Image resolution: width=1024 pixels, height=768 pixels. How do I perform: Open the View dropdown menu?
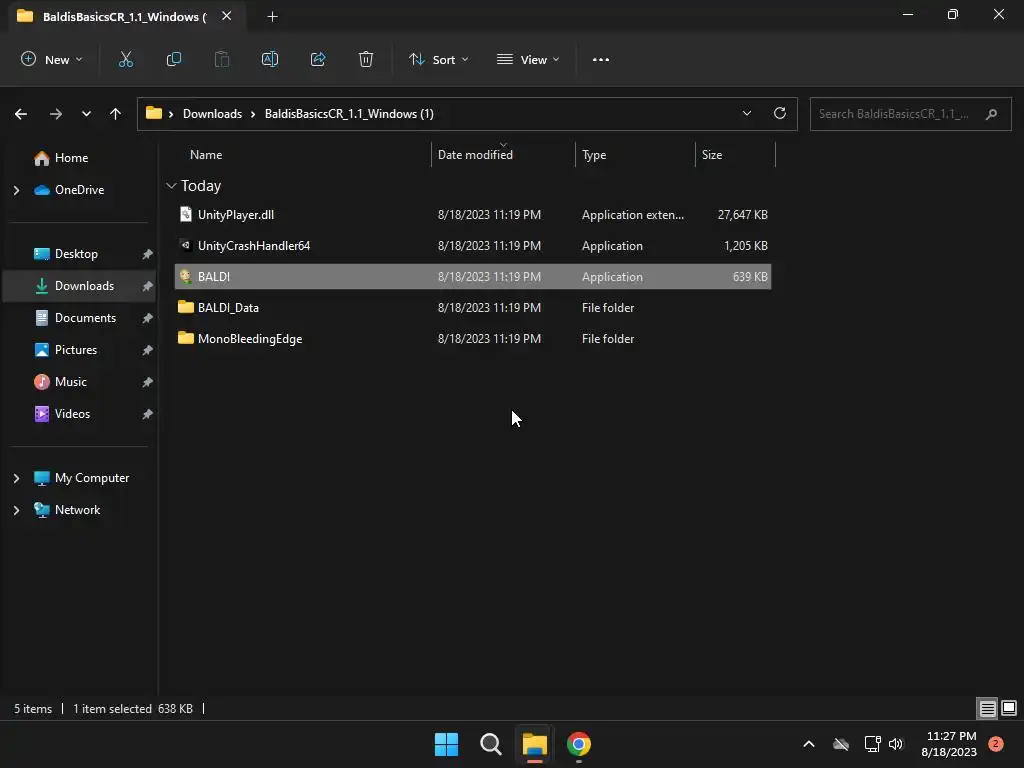528,59
